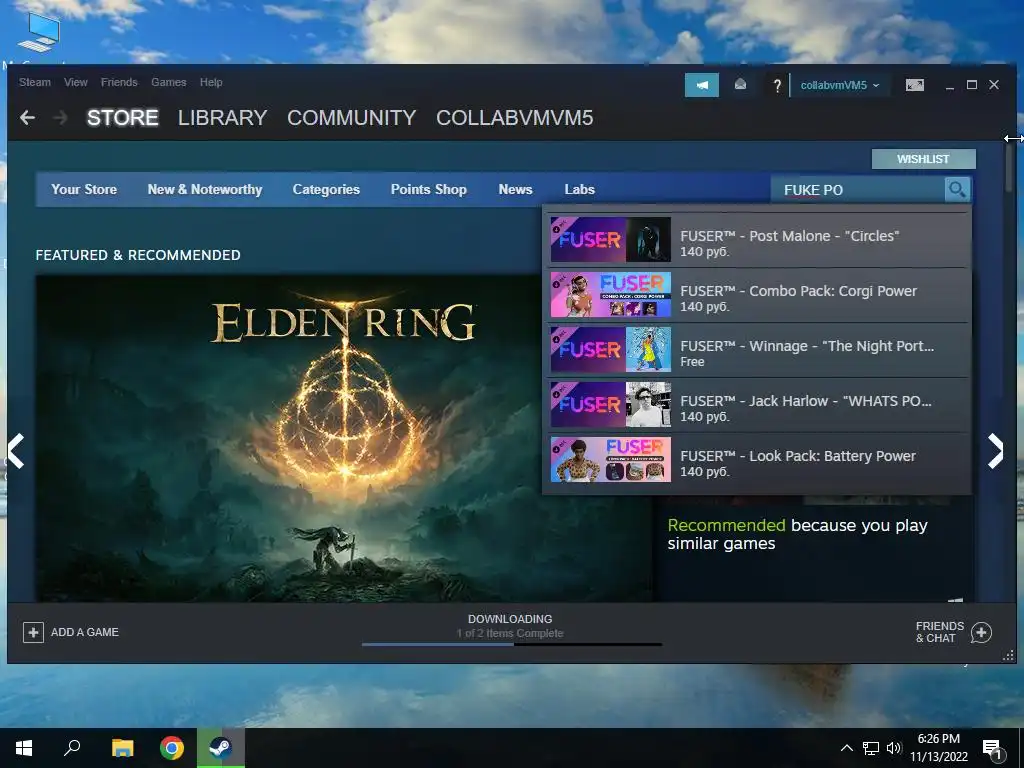This screenshot has height=768, width=1024.
Task: Click the WISHLIST button
Action: pos(923,159)
